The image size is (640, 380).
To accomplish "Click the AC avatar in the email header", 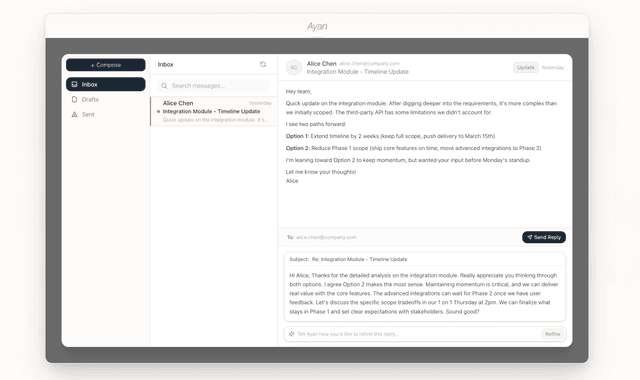I will [294, 68].
